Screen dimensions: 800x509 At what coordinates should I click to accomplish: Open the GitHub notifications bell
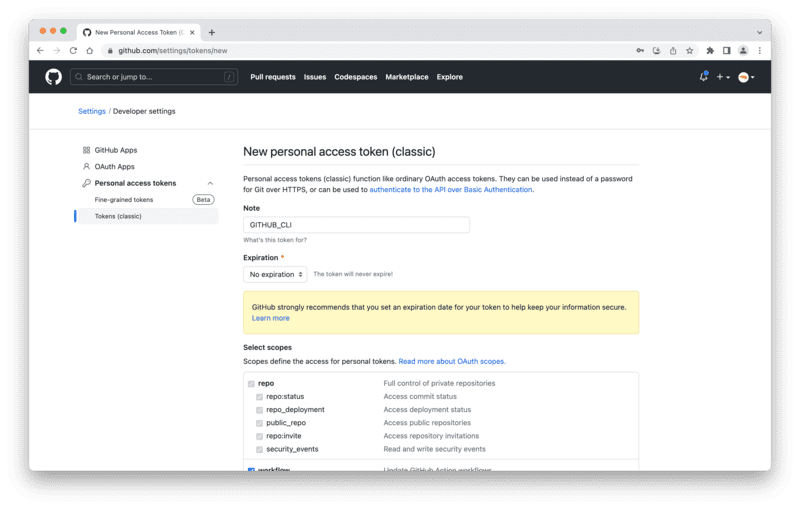703,77
